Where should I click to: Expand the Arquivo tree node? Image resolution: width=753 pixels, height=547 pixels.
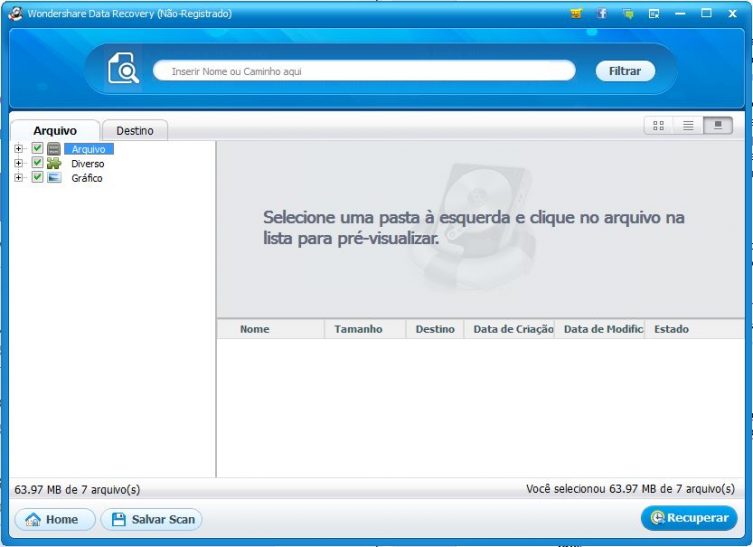point(18,149)
